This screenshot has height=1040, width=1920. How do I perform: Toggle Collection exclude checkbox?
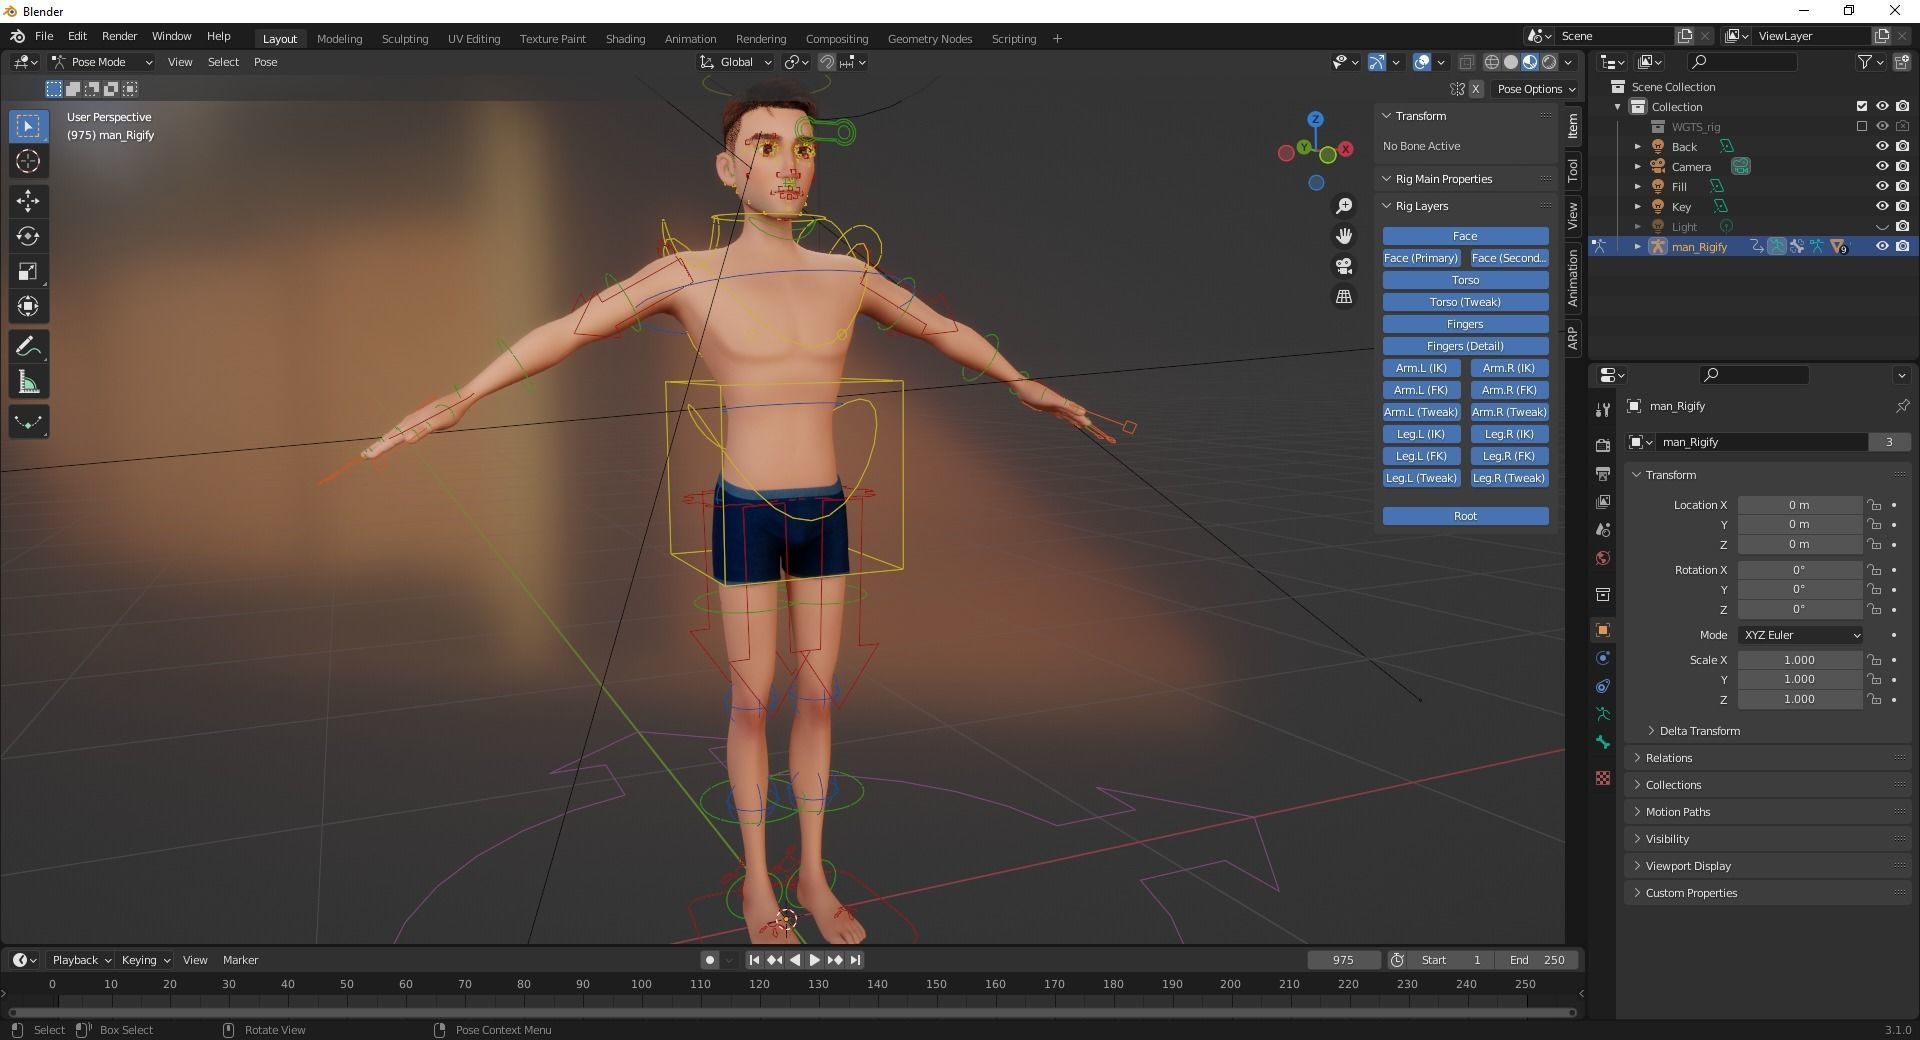[1862, 106]
